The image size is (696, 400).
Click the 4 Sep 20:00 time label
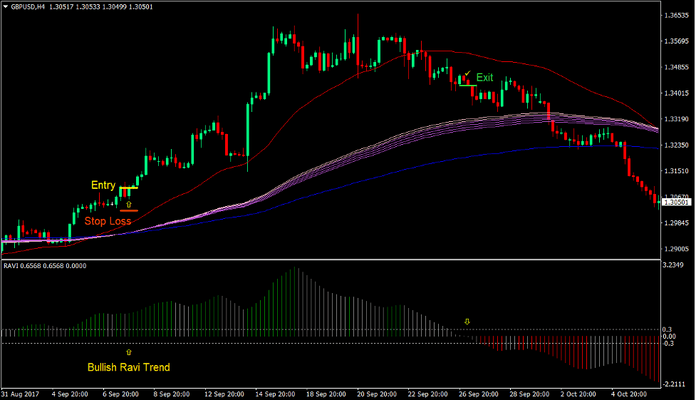pos(70,394)
